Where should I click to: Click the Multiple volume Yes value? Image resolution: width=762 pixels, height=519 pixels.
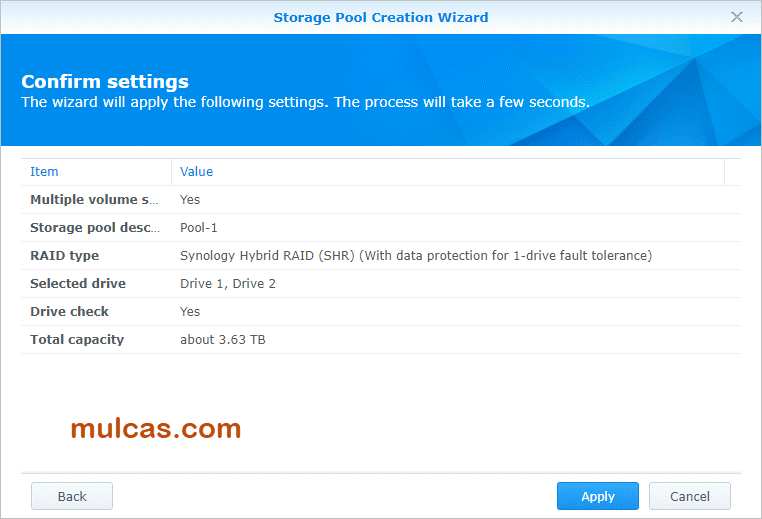coord(190,200)
